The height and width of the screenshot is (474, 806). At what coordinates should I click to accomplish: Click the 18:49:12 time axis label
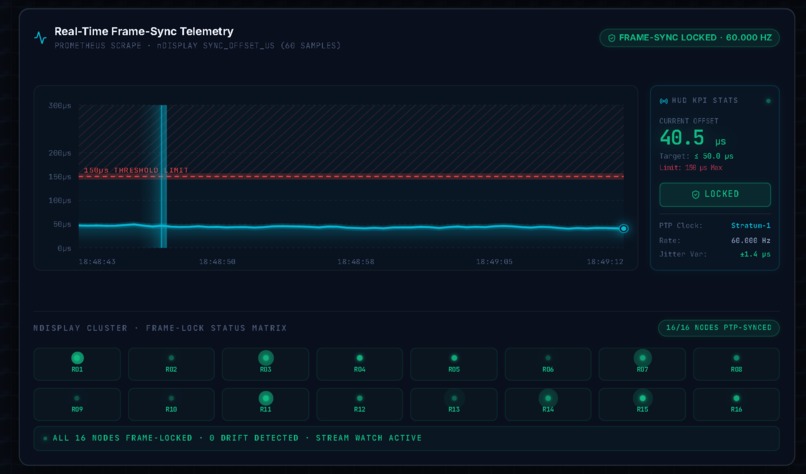pyautogui.click(x=605, y=262)
